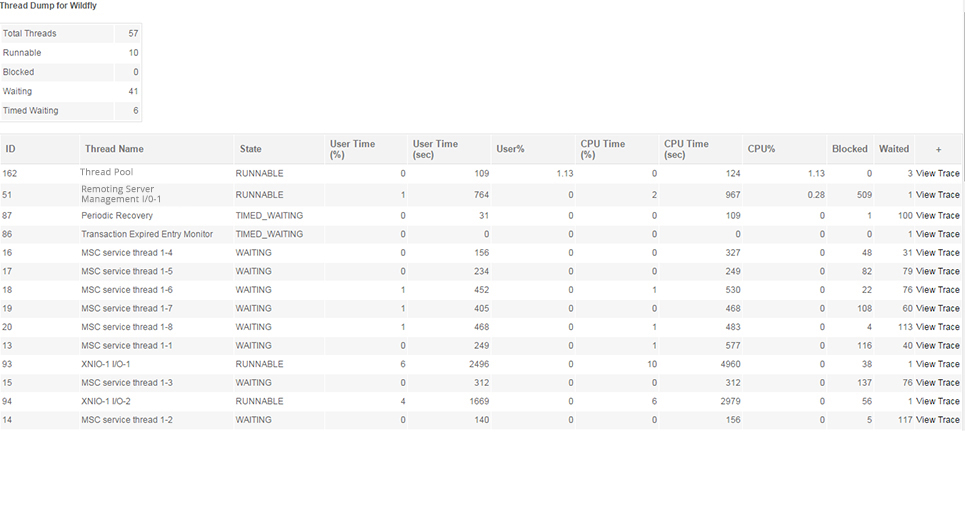Sort by State column header

point(250,149)
